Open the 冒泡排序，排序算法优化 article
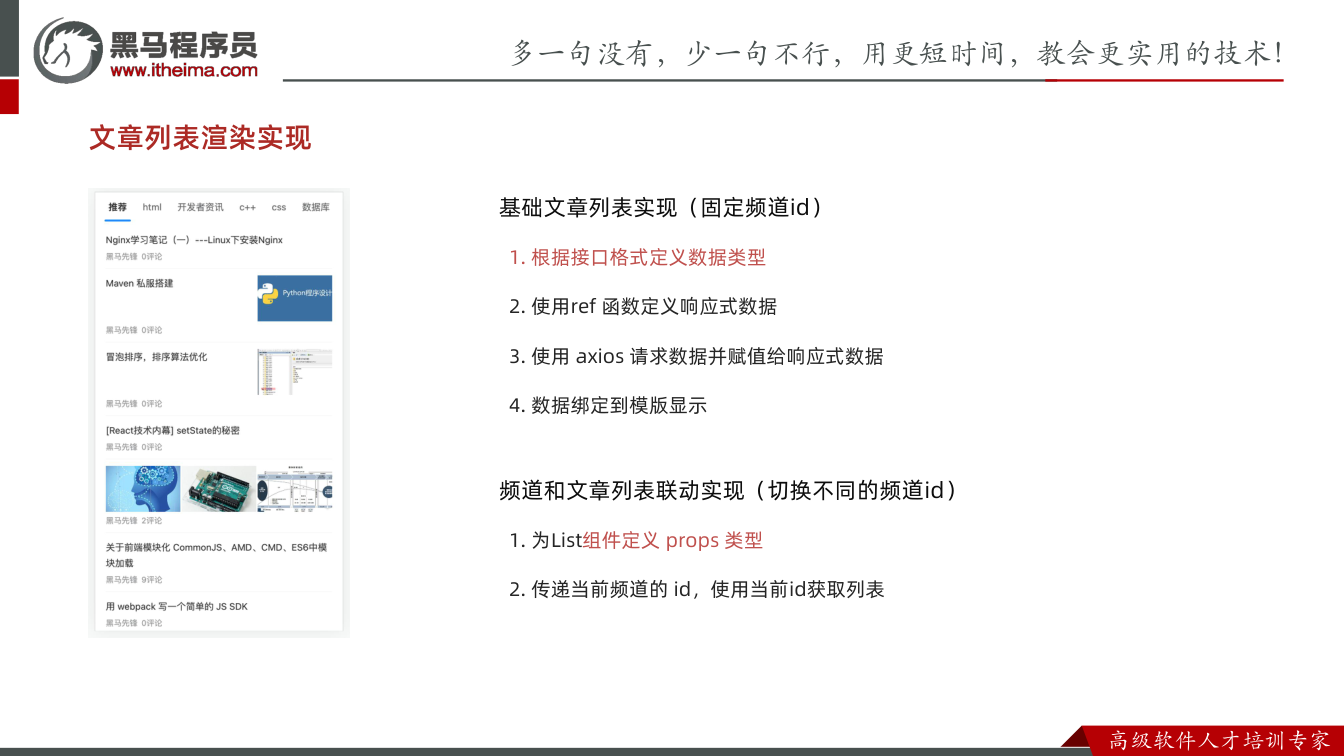Screen dimensions: 1344x756 click(x=156, y=356)
